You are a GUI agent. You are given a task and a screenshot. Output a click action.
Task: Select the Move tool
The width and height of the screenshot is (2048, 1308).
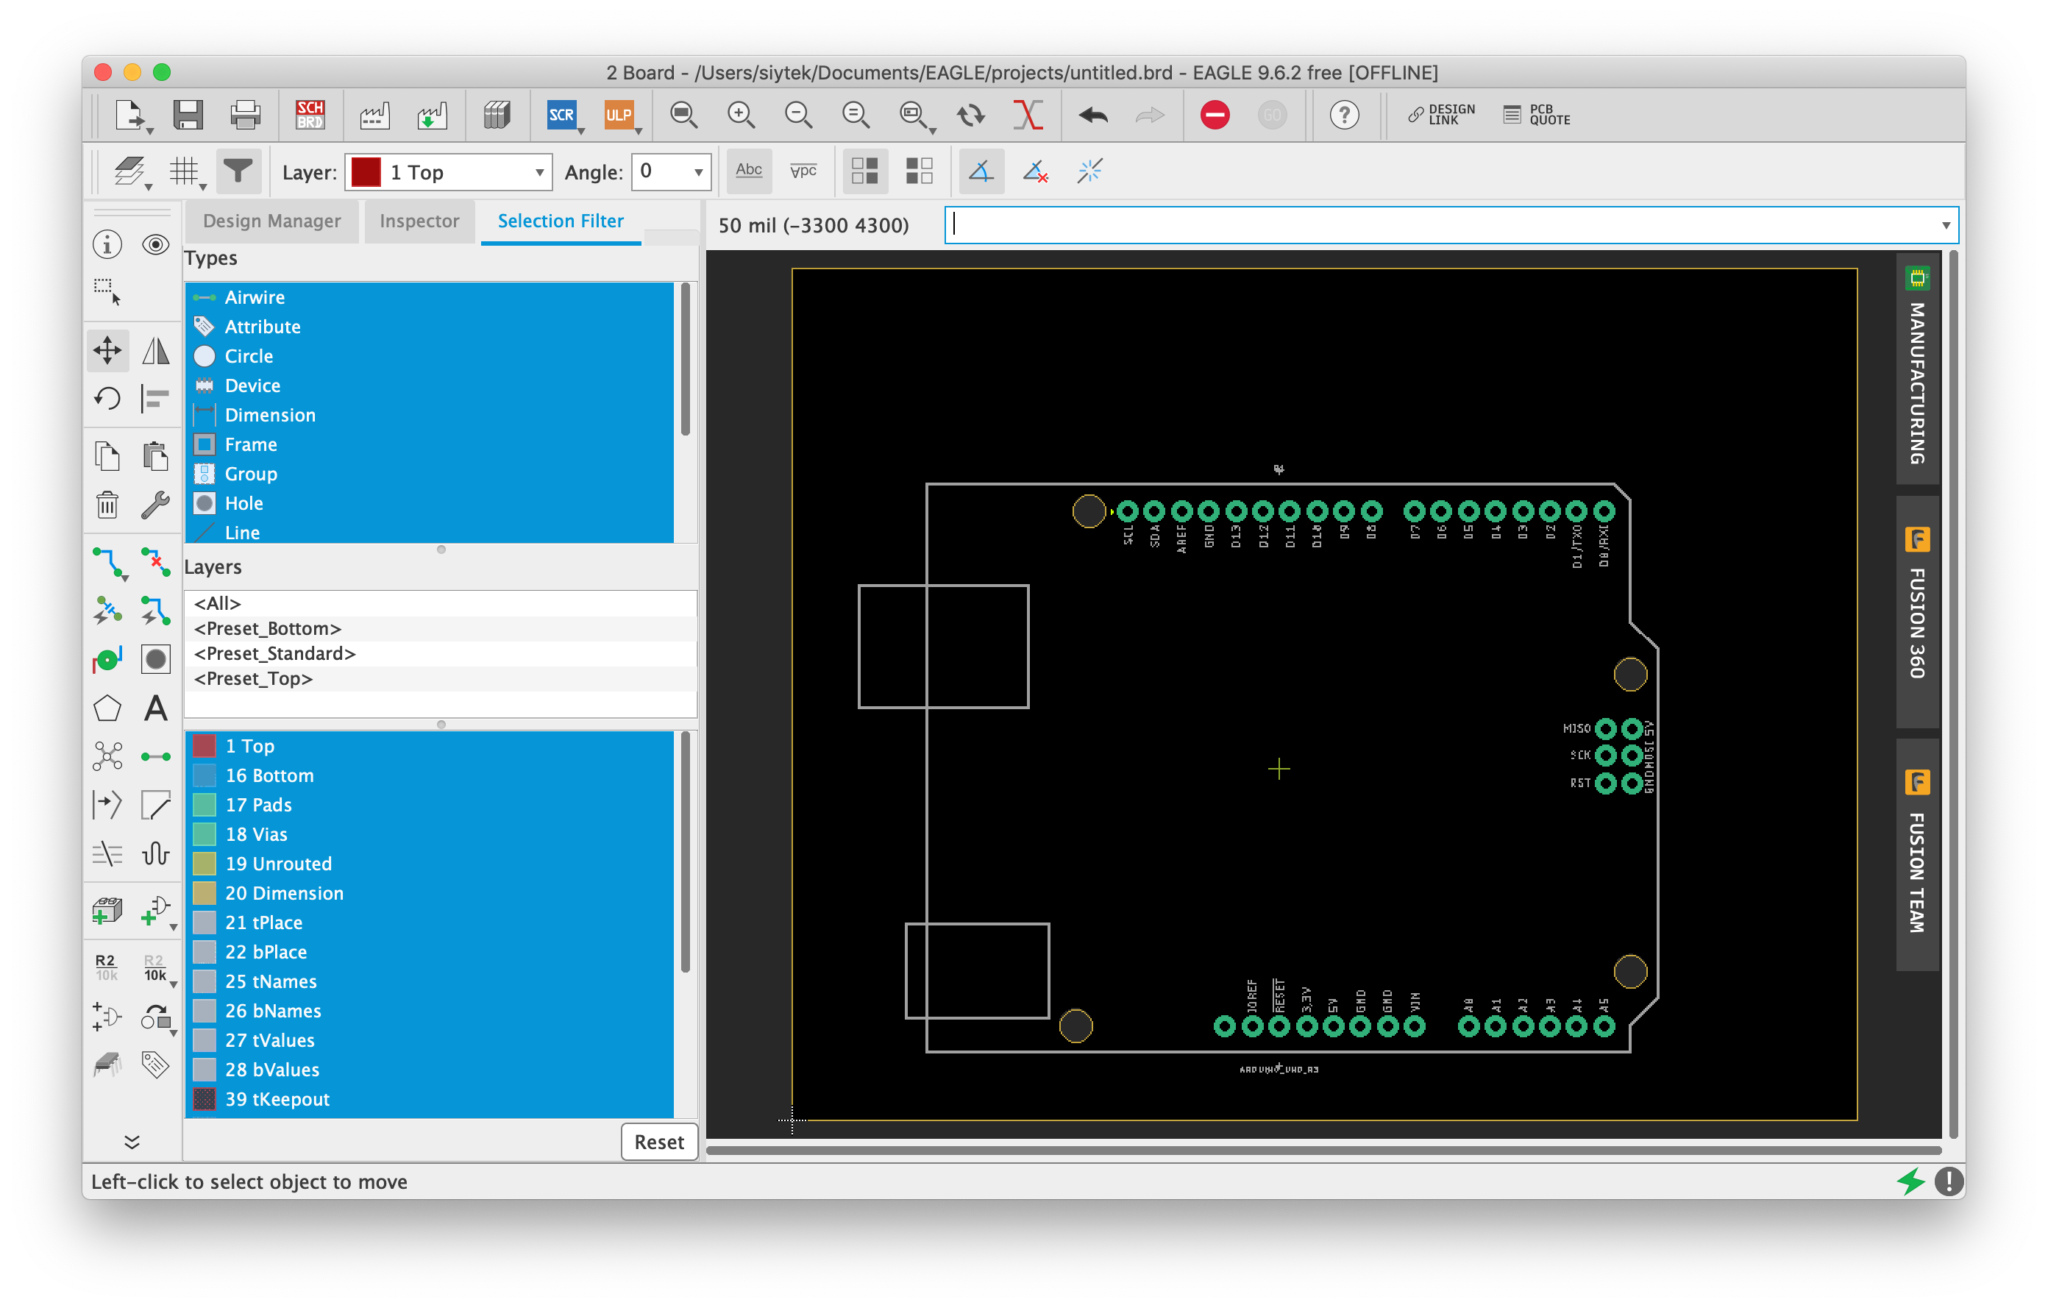click(x=107, y=350)
